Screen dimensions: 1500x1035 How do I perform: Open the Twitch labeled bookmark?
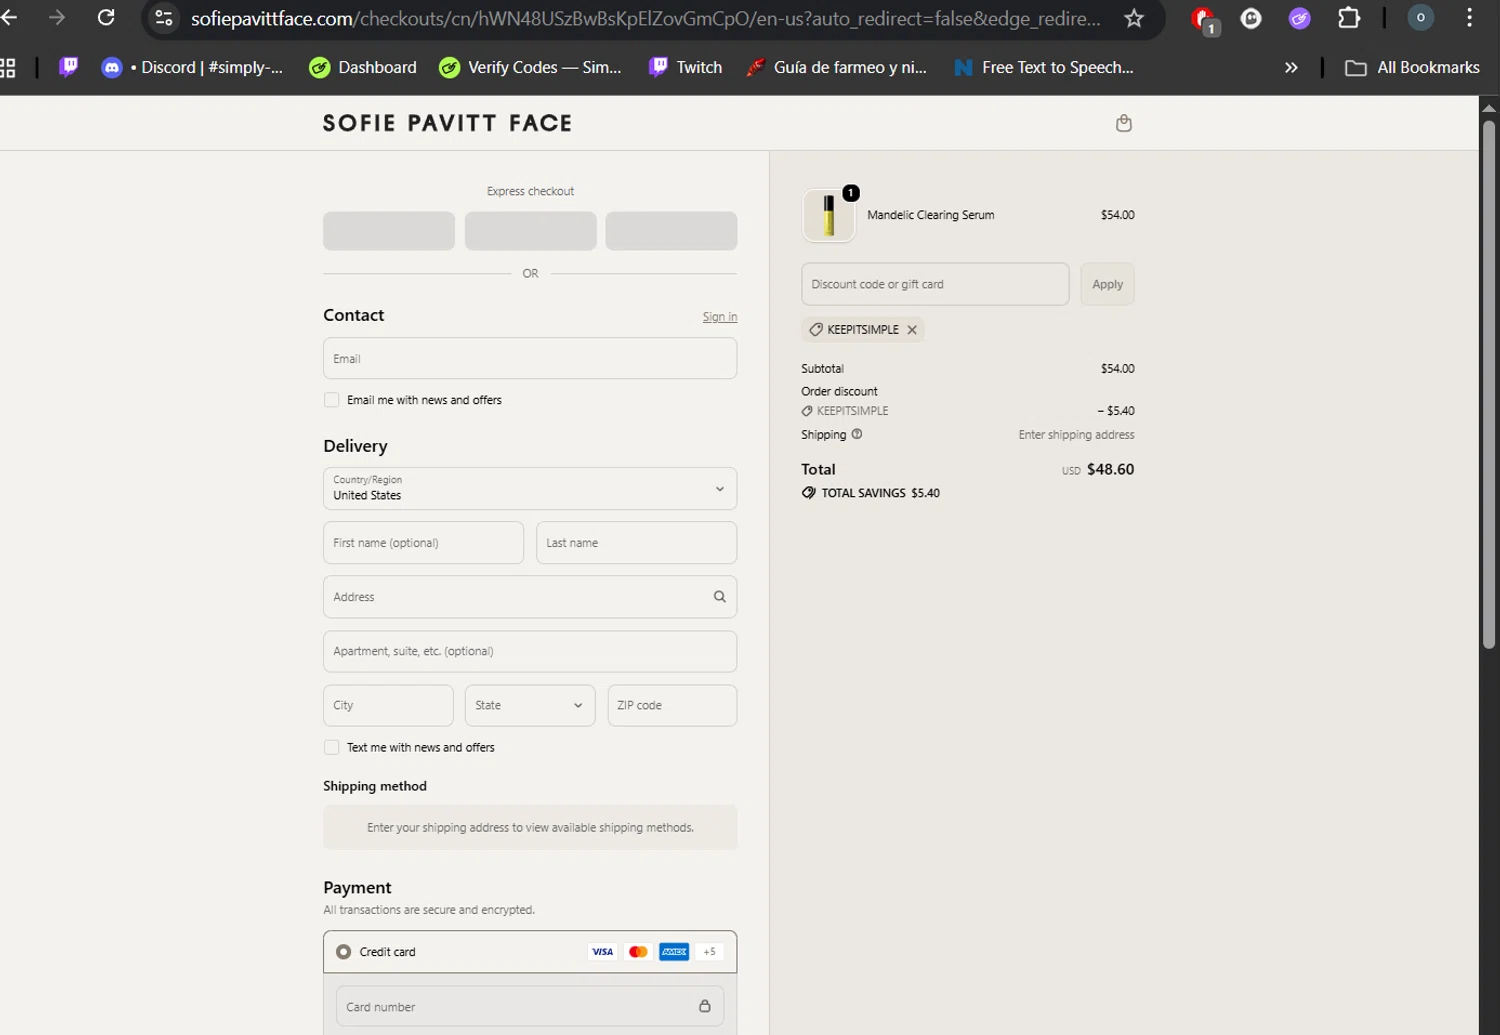(685, 67)
